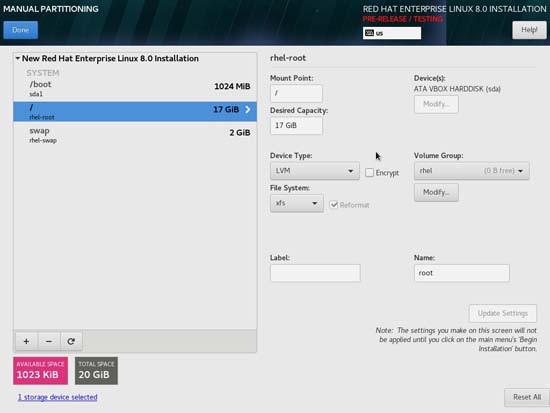
Task: Click Modify under Volume Group
Action: 436,192
